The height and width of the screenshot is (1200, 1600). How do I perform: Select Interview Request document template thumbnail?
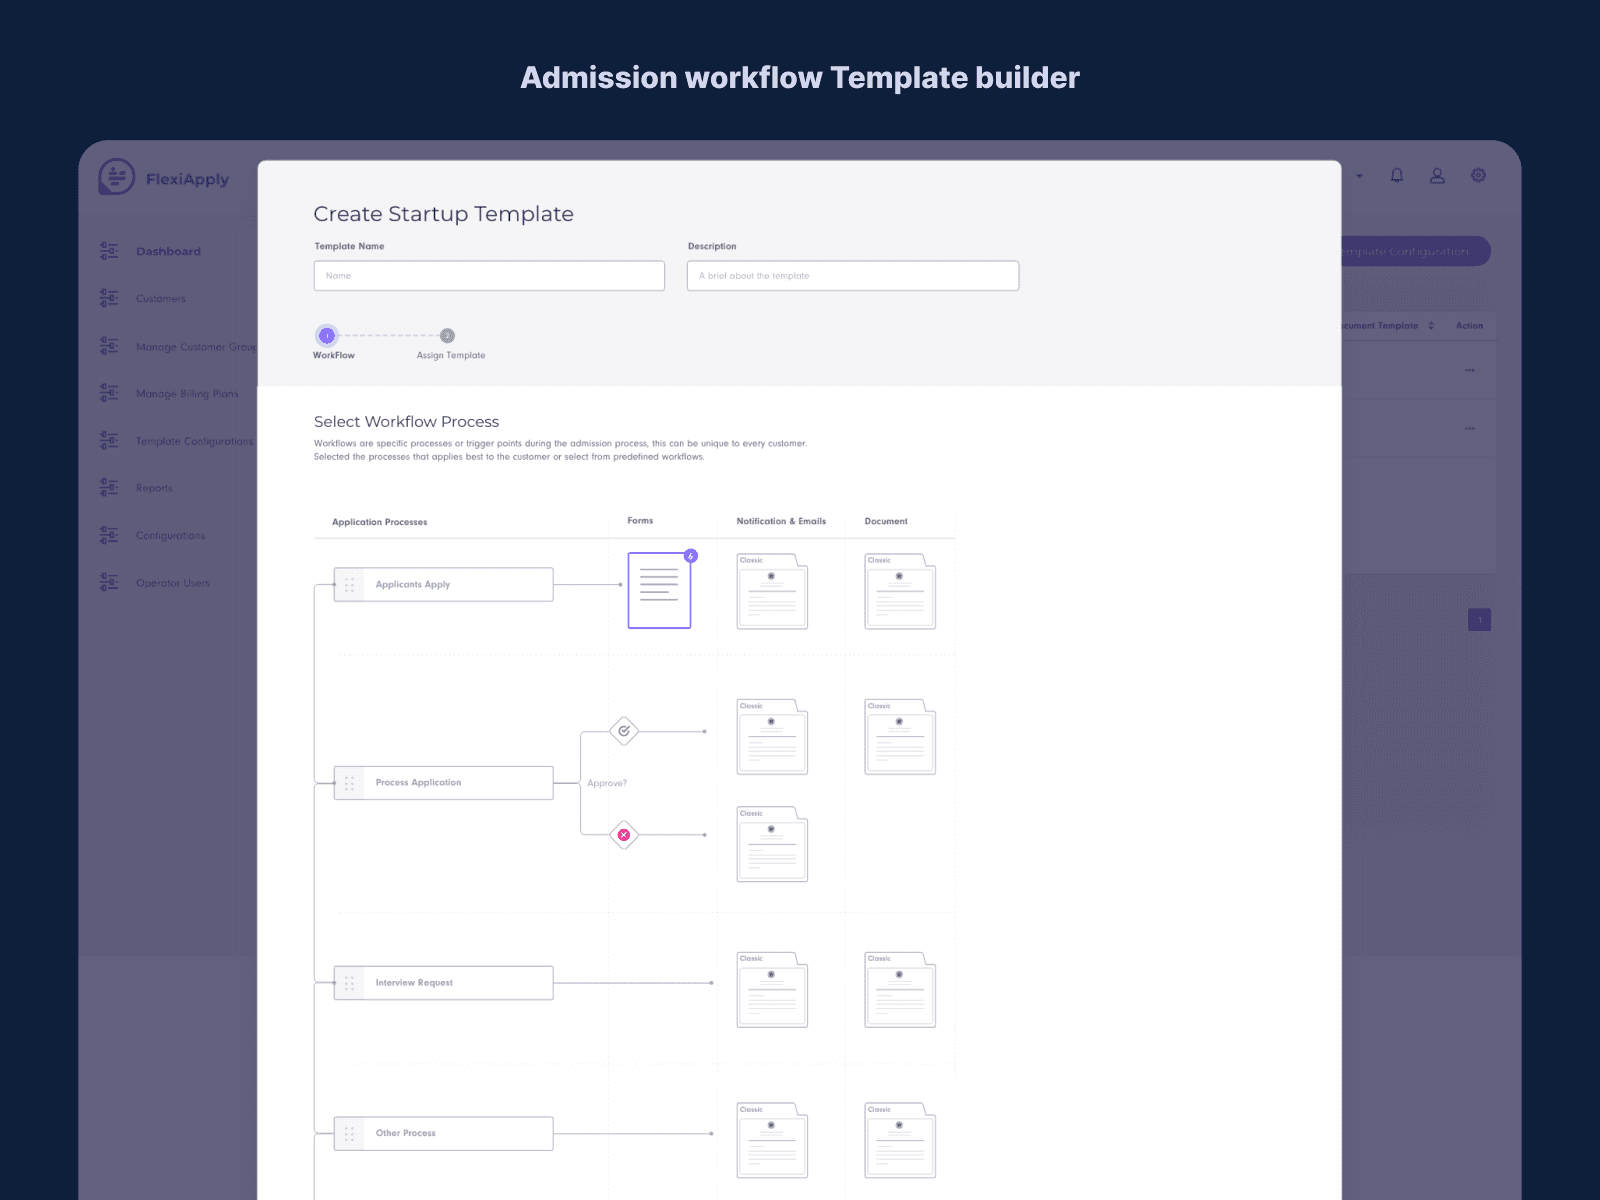pyautogui.click(x=900, y=990)
